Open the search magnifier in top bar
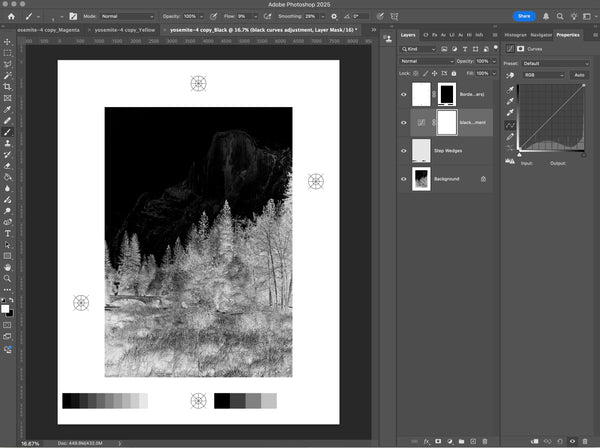 click(560, 16)
